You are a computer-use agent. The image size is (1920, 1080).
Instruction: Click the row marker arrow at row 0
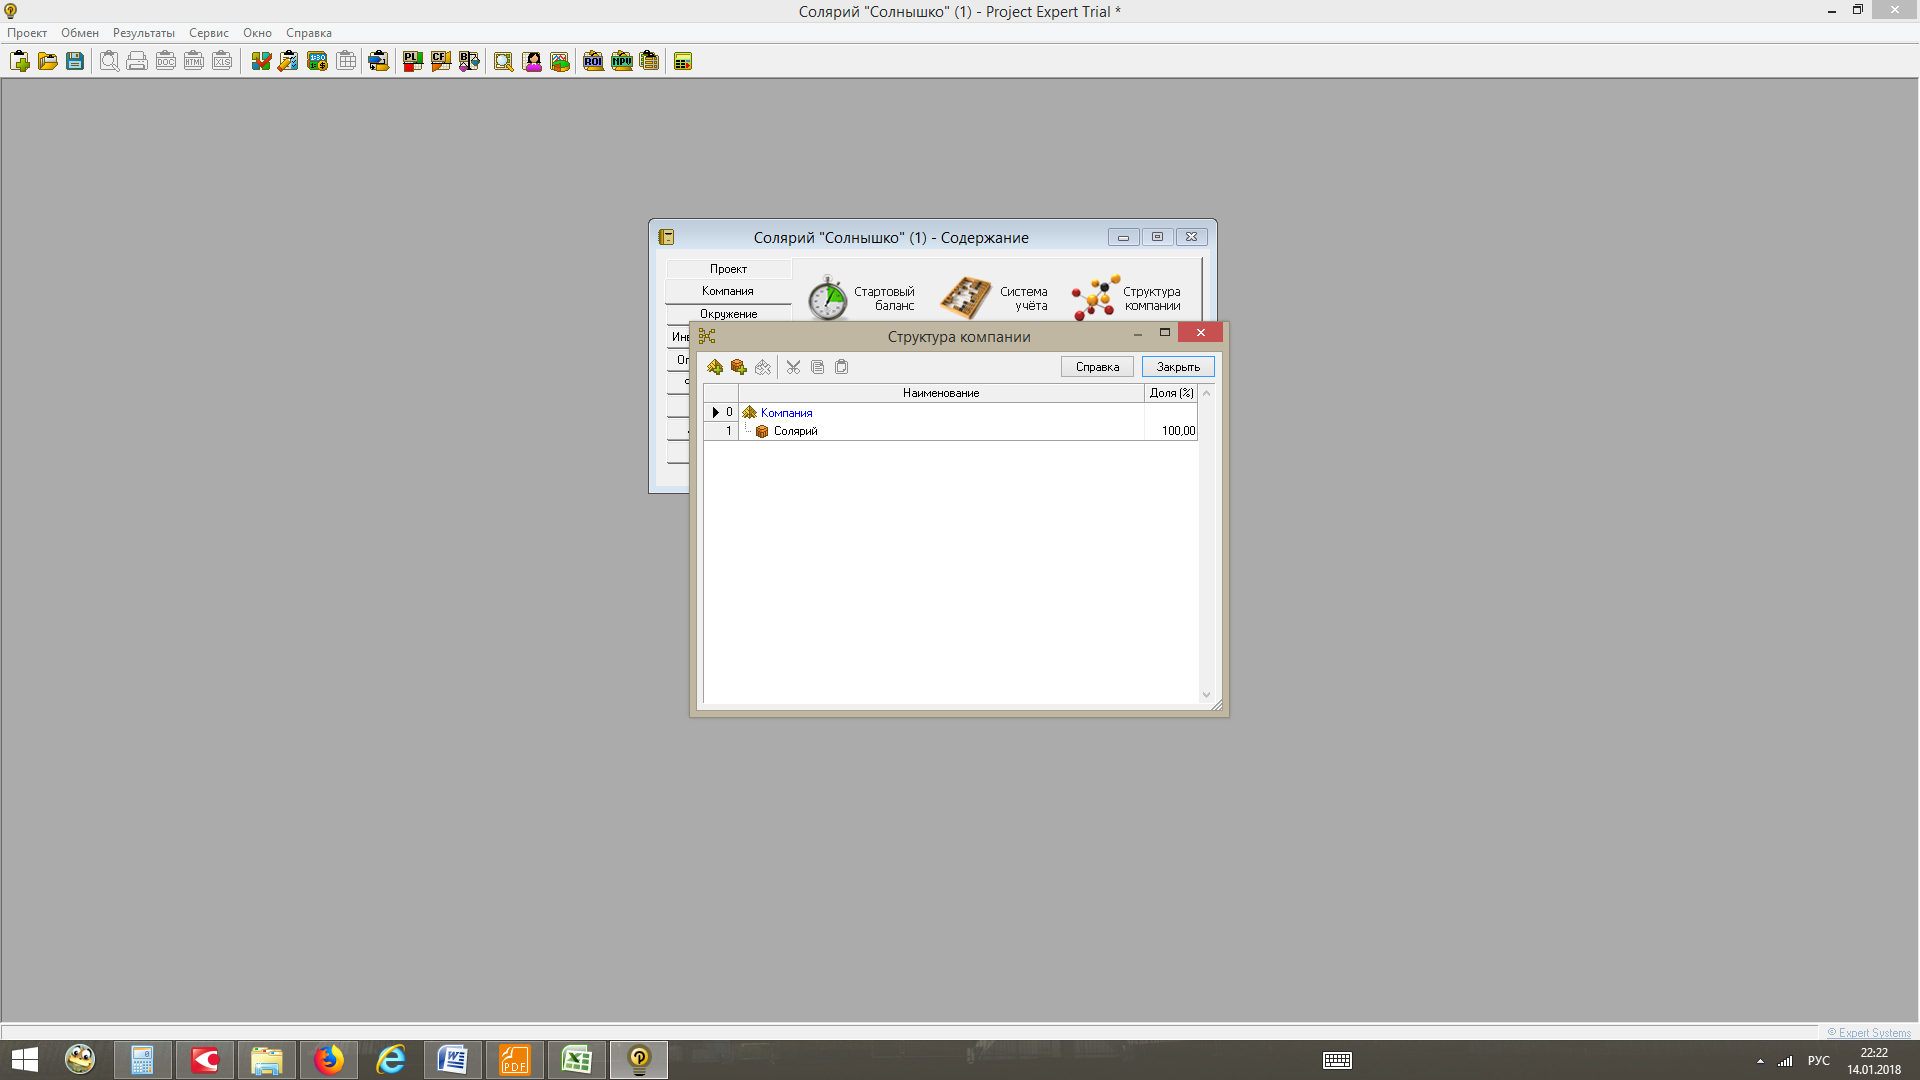click(x=715, y=413)
